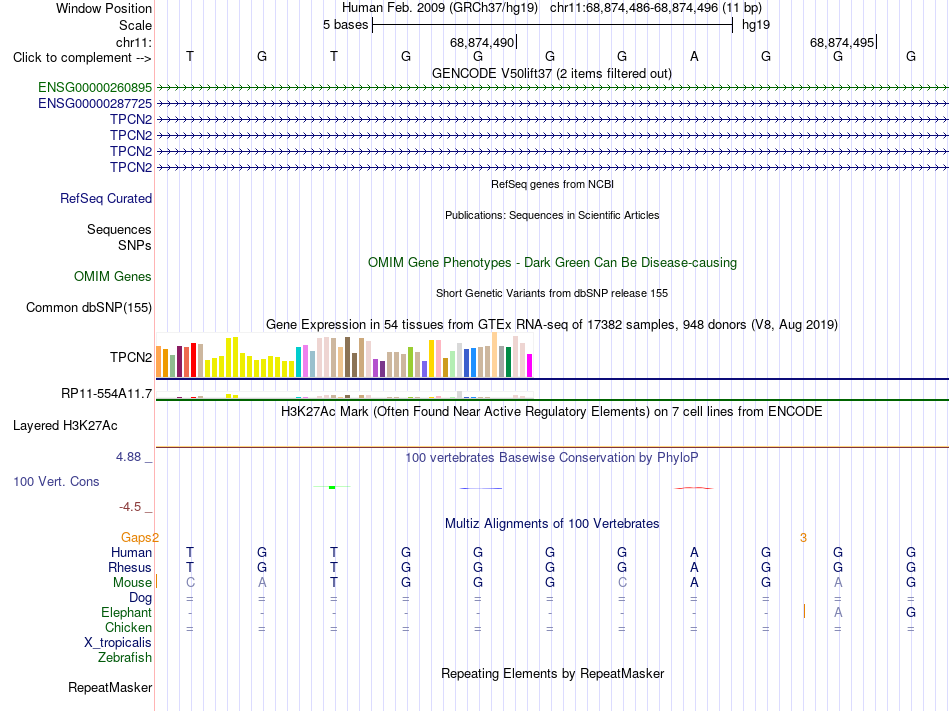
Task: Click the A base in Elephant row
Action: coord(838,612)
